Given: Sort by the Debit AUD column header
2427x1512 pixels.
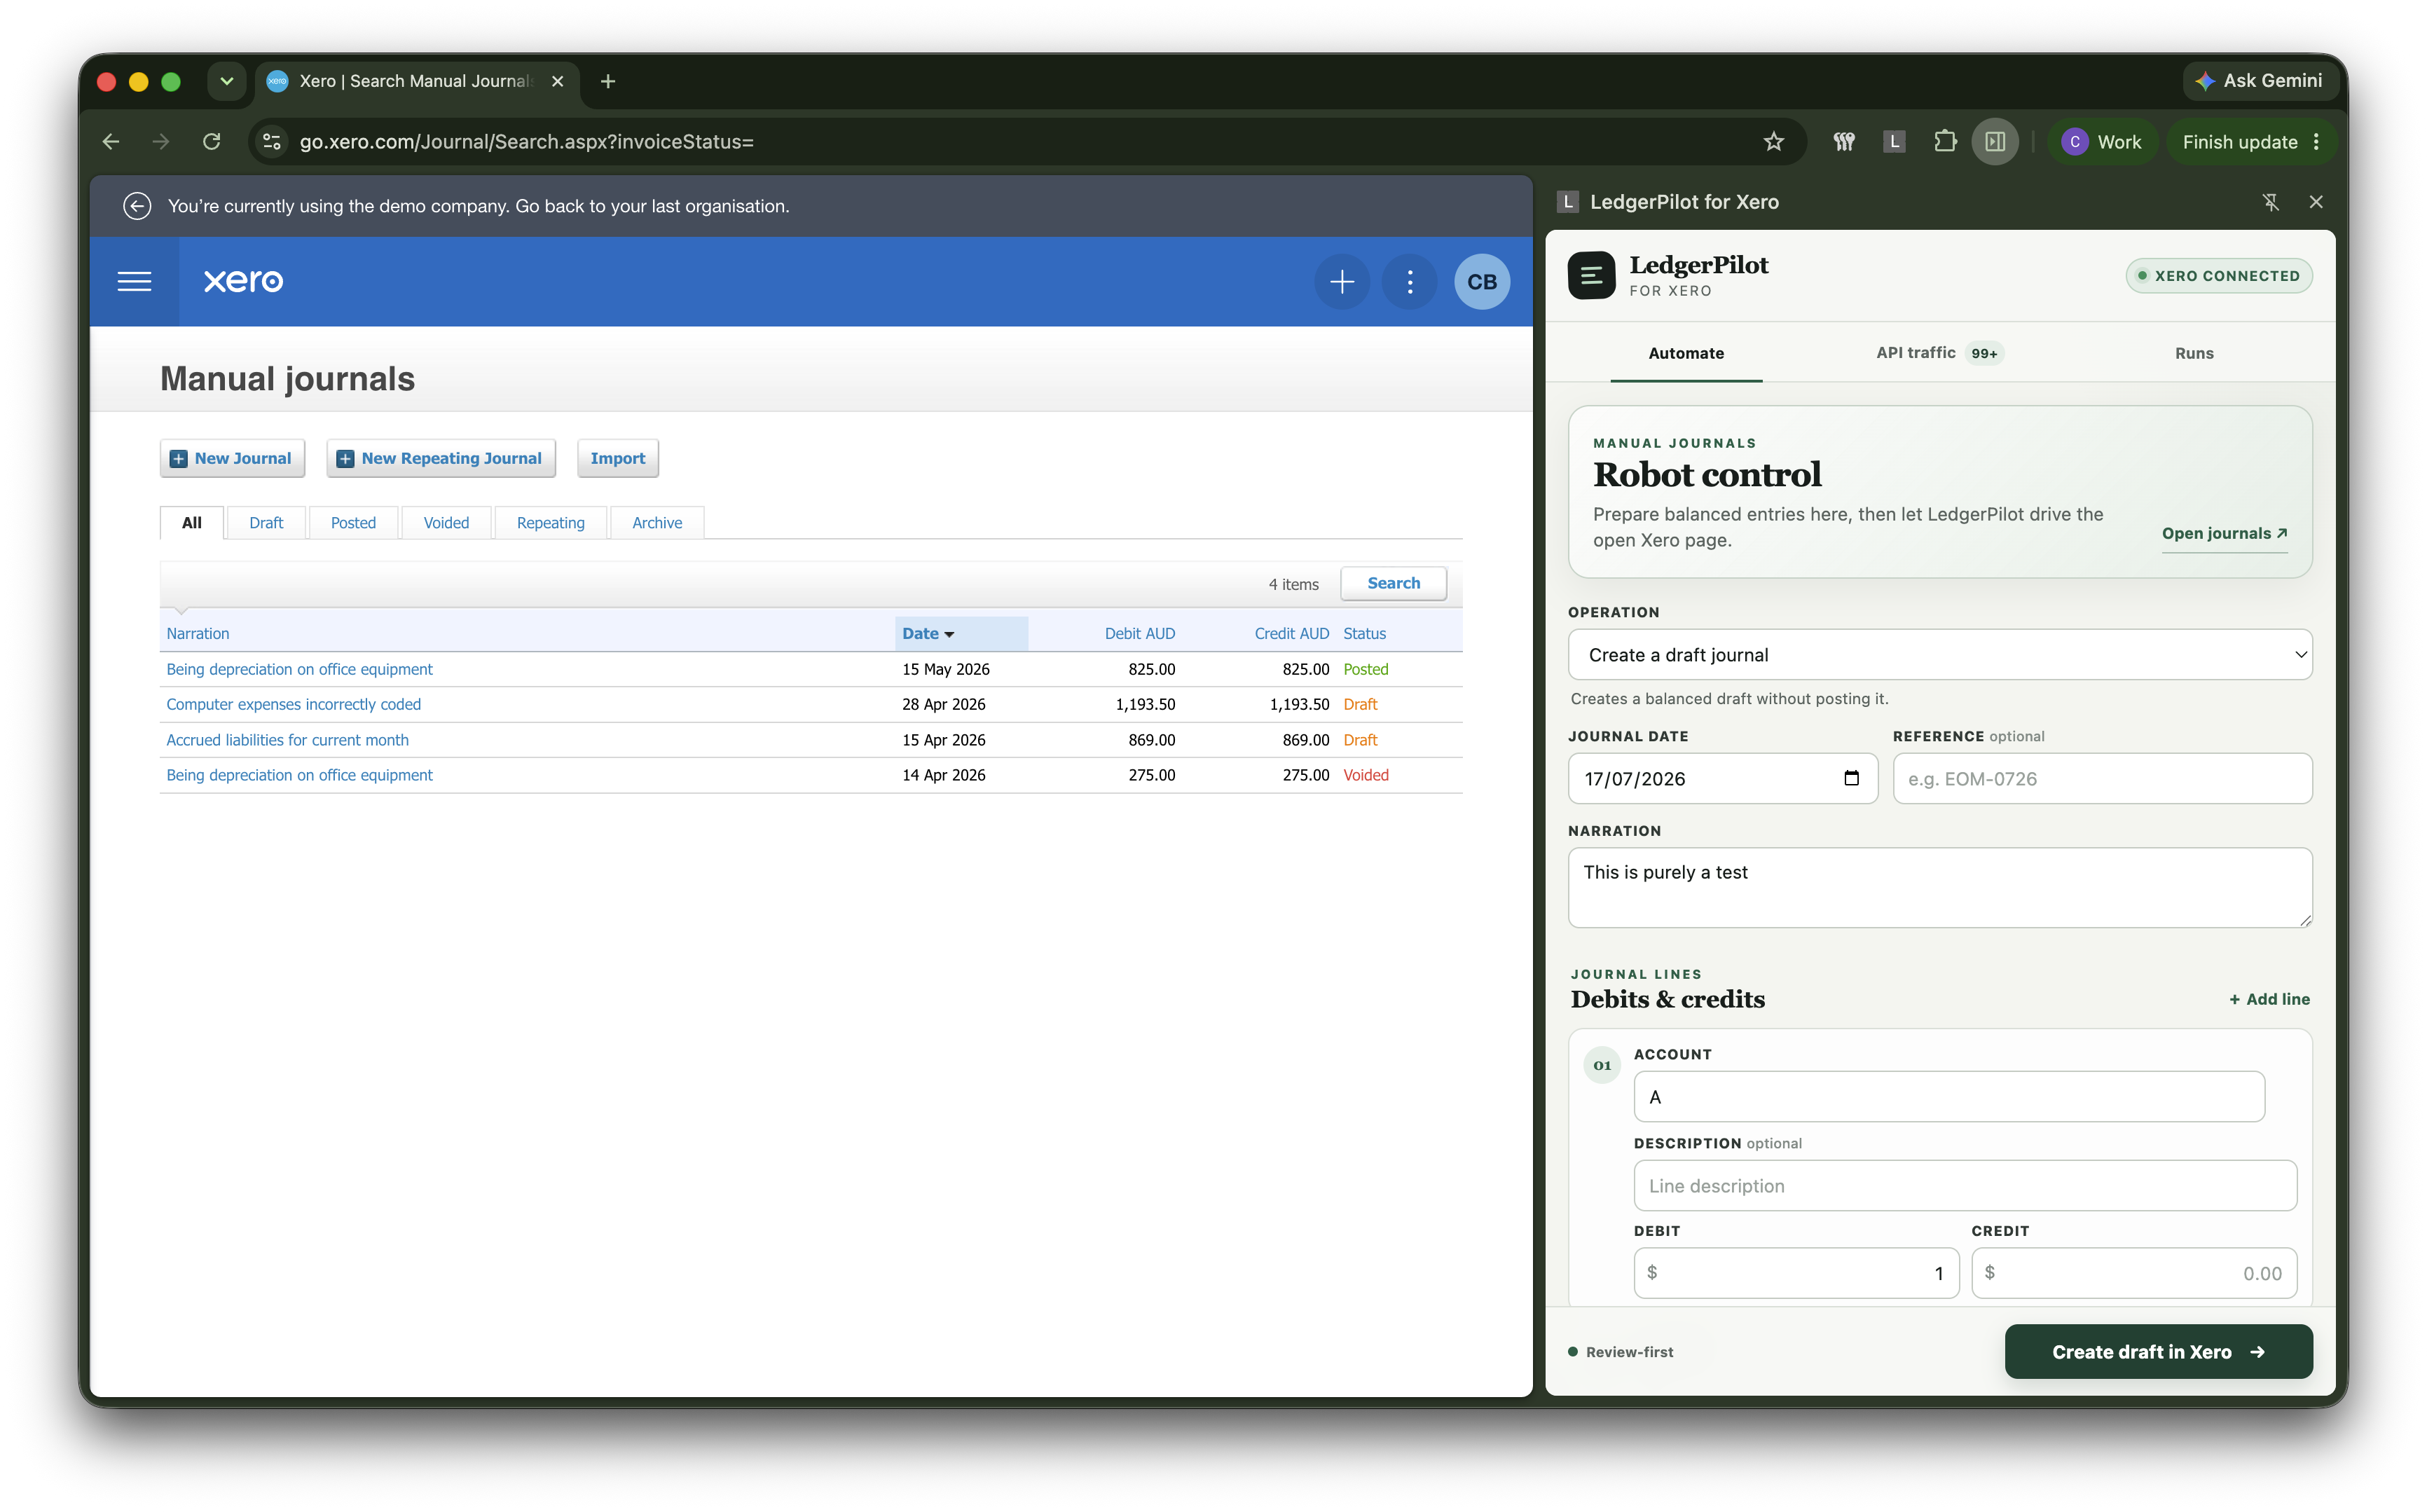Looking at the screenshot, I should pos(1140,633).
